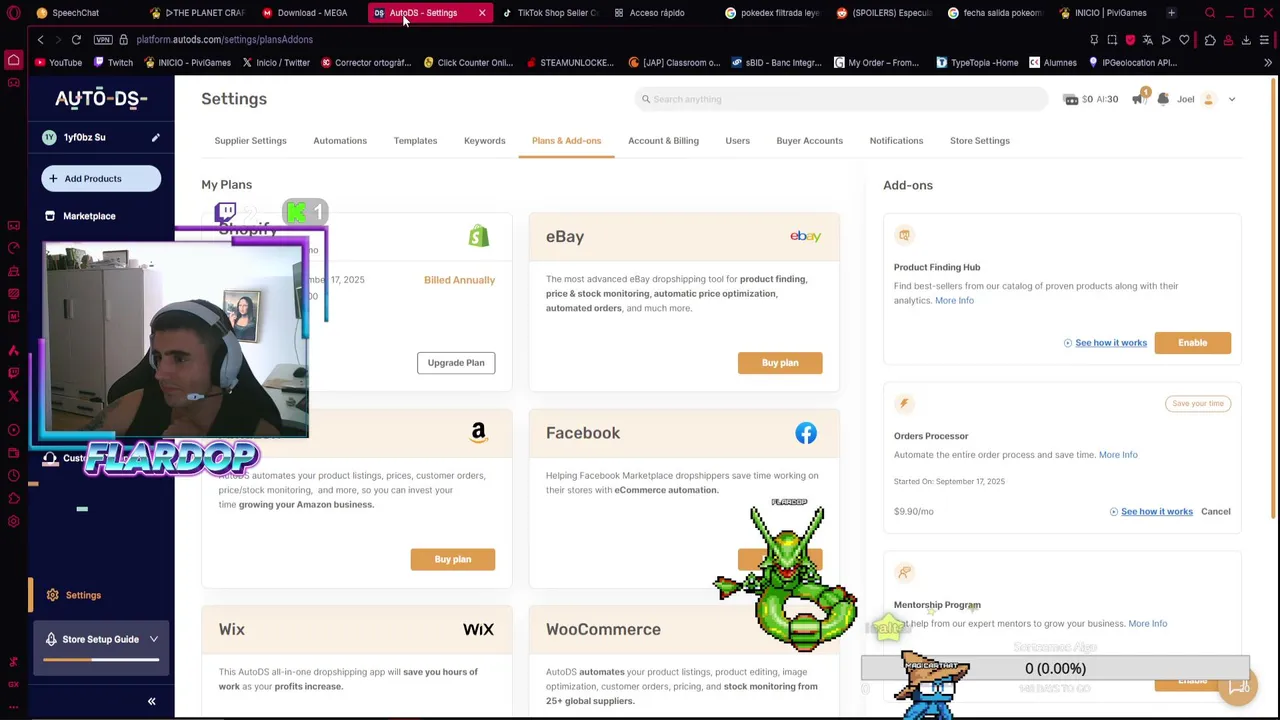1280x720 pixels.
Task: Open the Twitch bookmark in the bookmarks bar
Action: point(112,63)
